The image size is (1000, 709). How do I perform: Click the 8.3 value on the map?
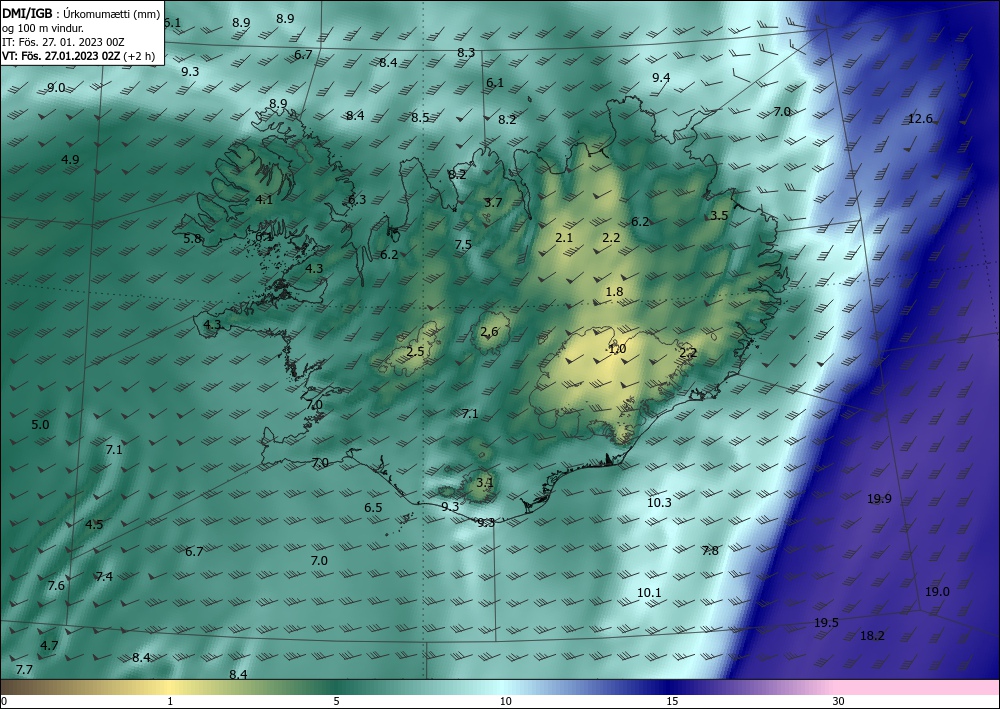pos(466,52)
